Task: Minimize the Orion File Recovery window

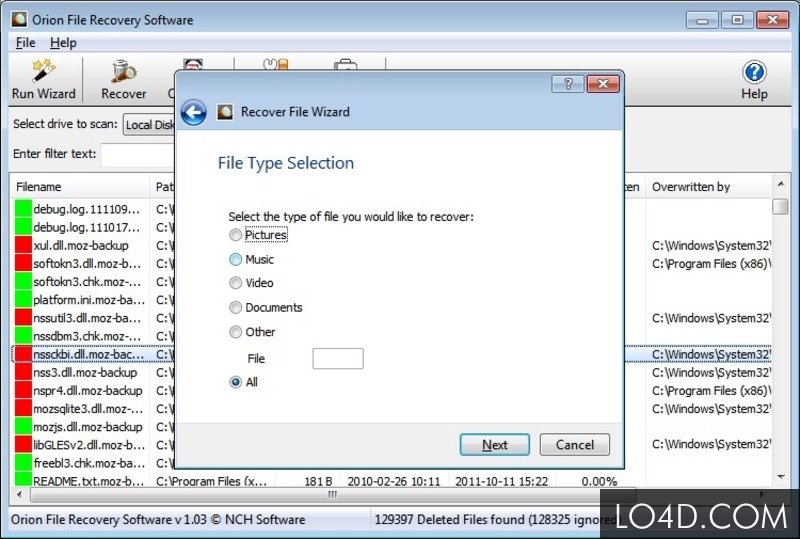Action: tap(702, 20)
